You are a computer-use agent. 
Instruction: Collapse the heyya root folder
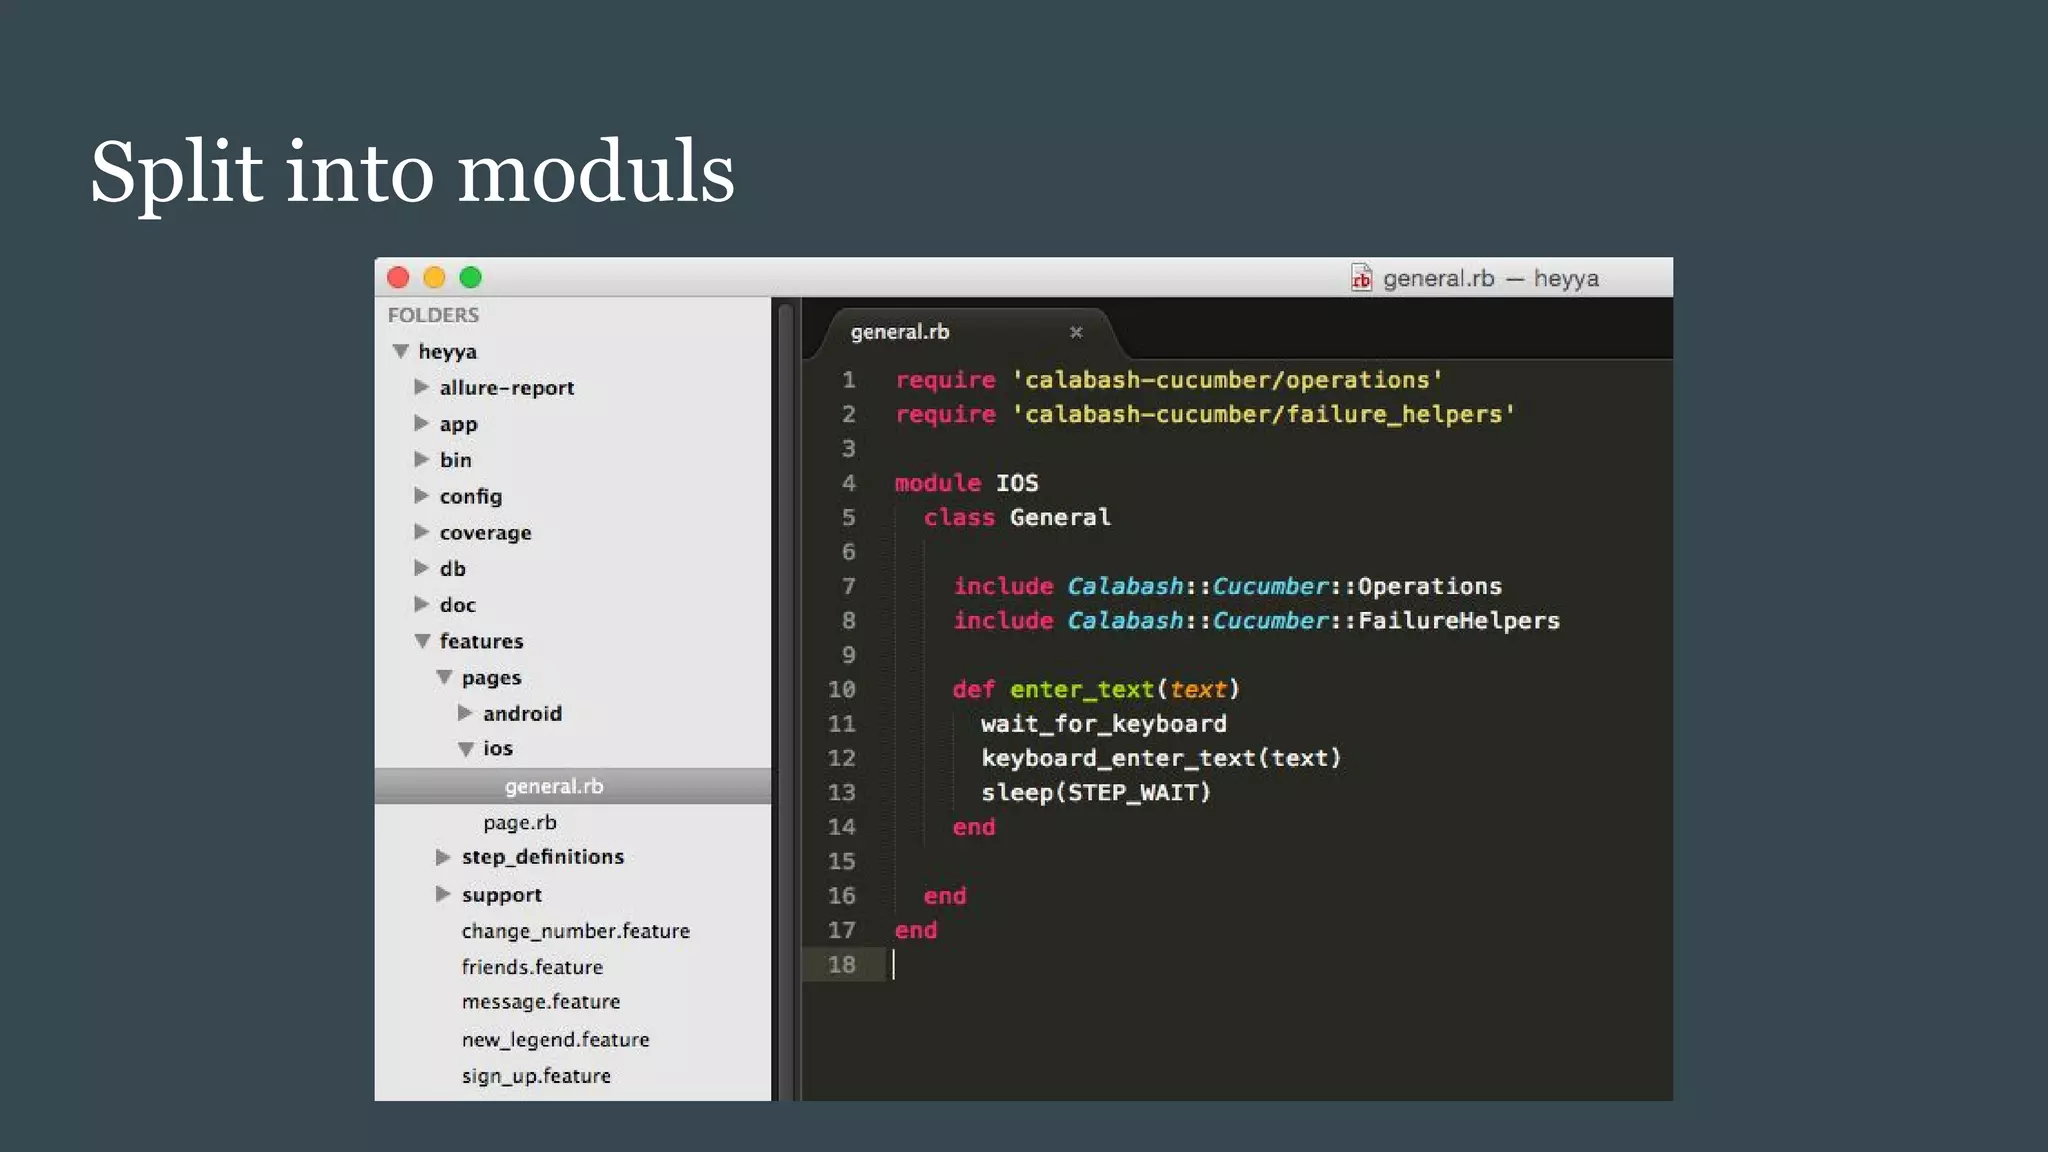[x=401, y=351]
